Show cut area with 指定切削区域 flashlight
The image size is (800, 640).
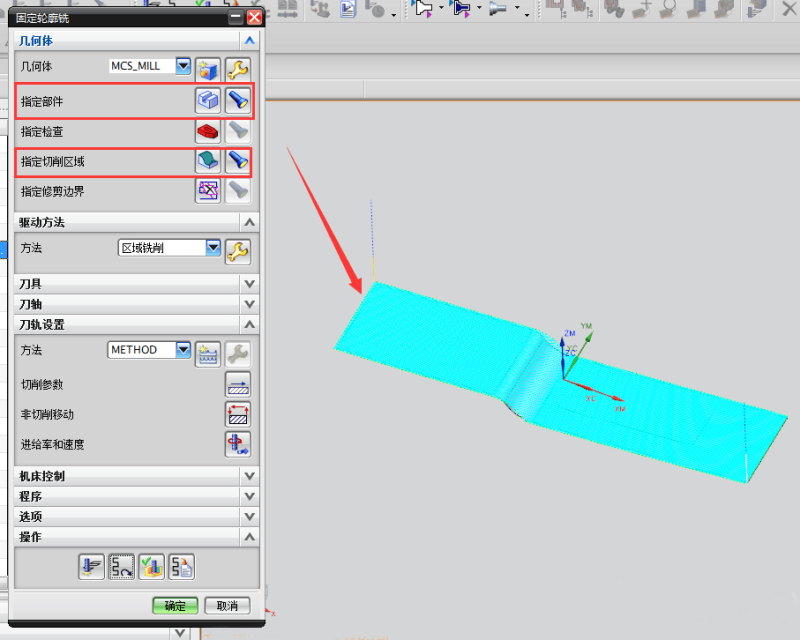236,160
